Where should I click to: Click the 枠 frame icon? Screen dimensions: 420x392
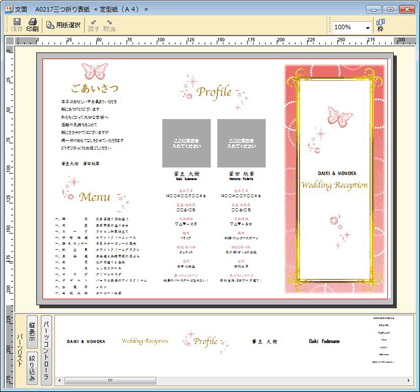click(380, 25)
